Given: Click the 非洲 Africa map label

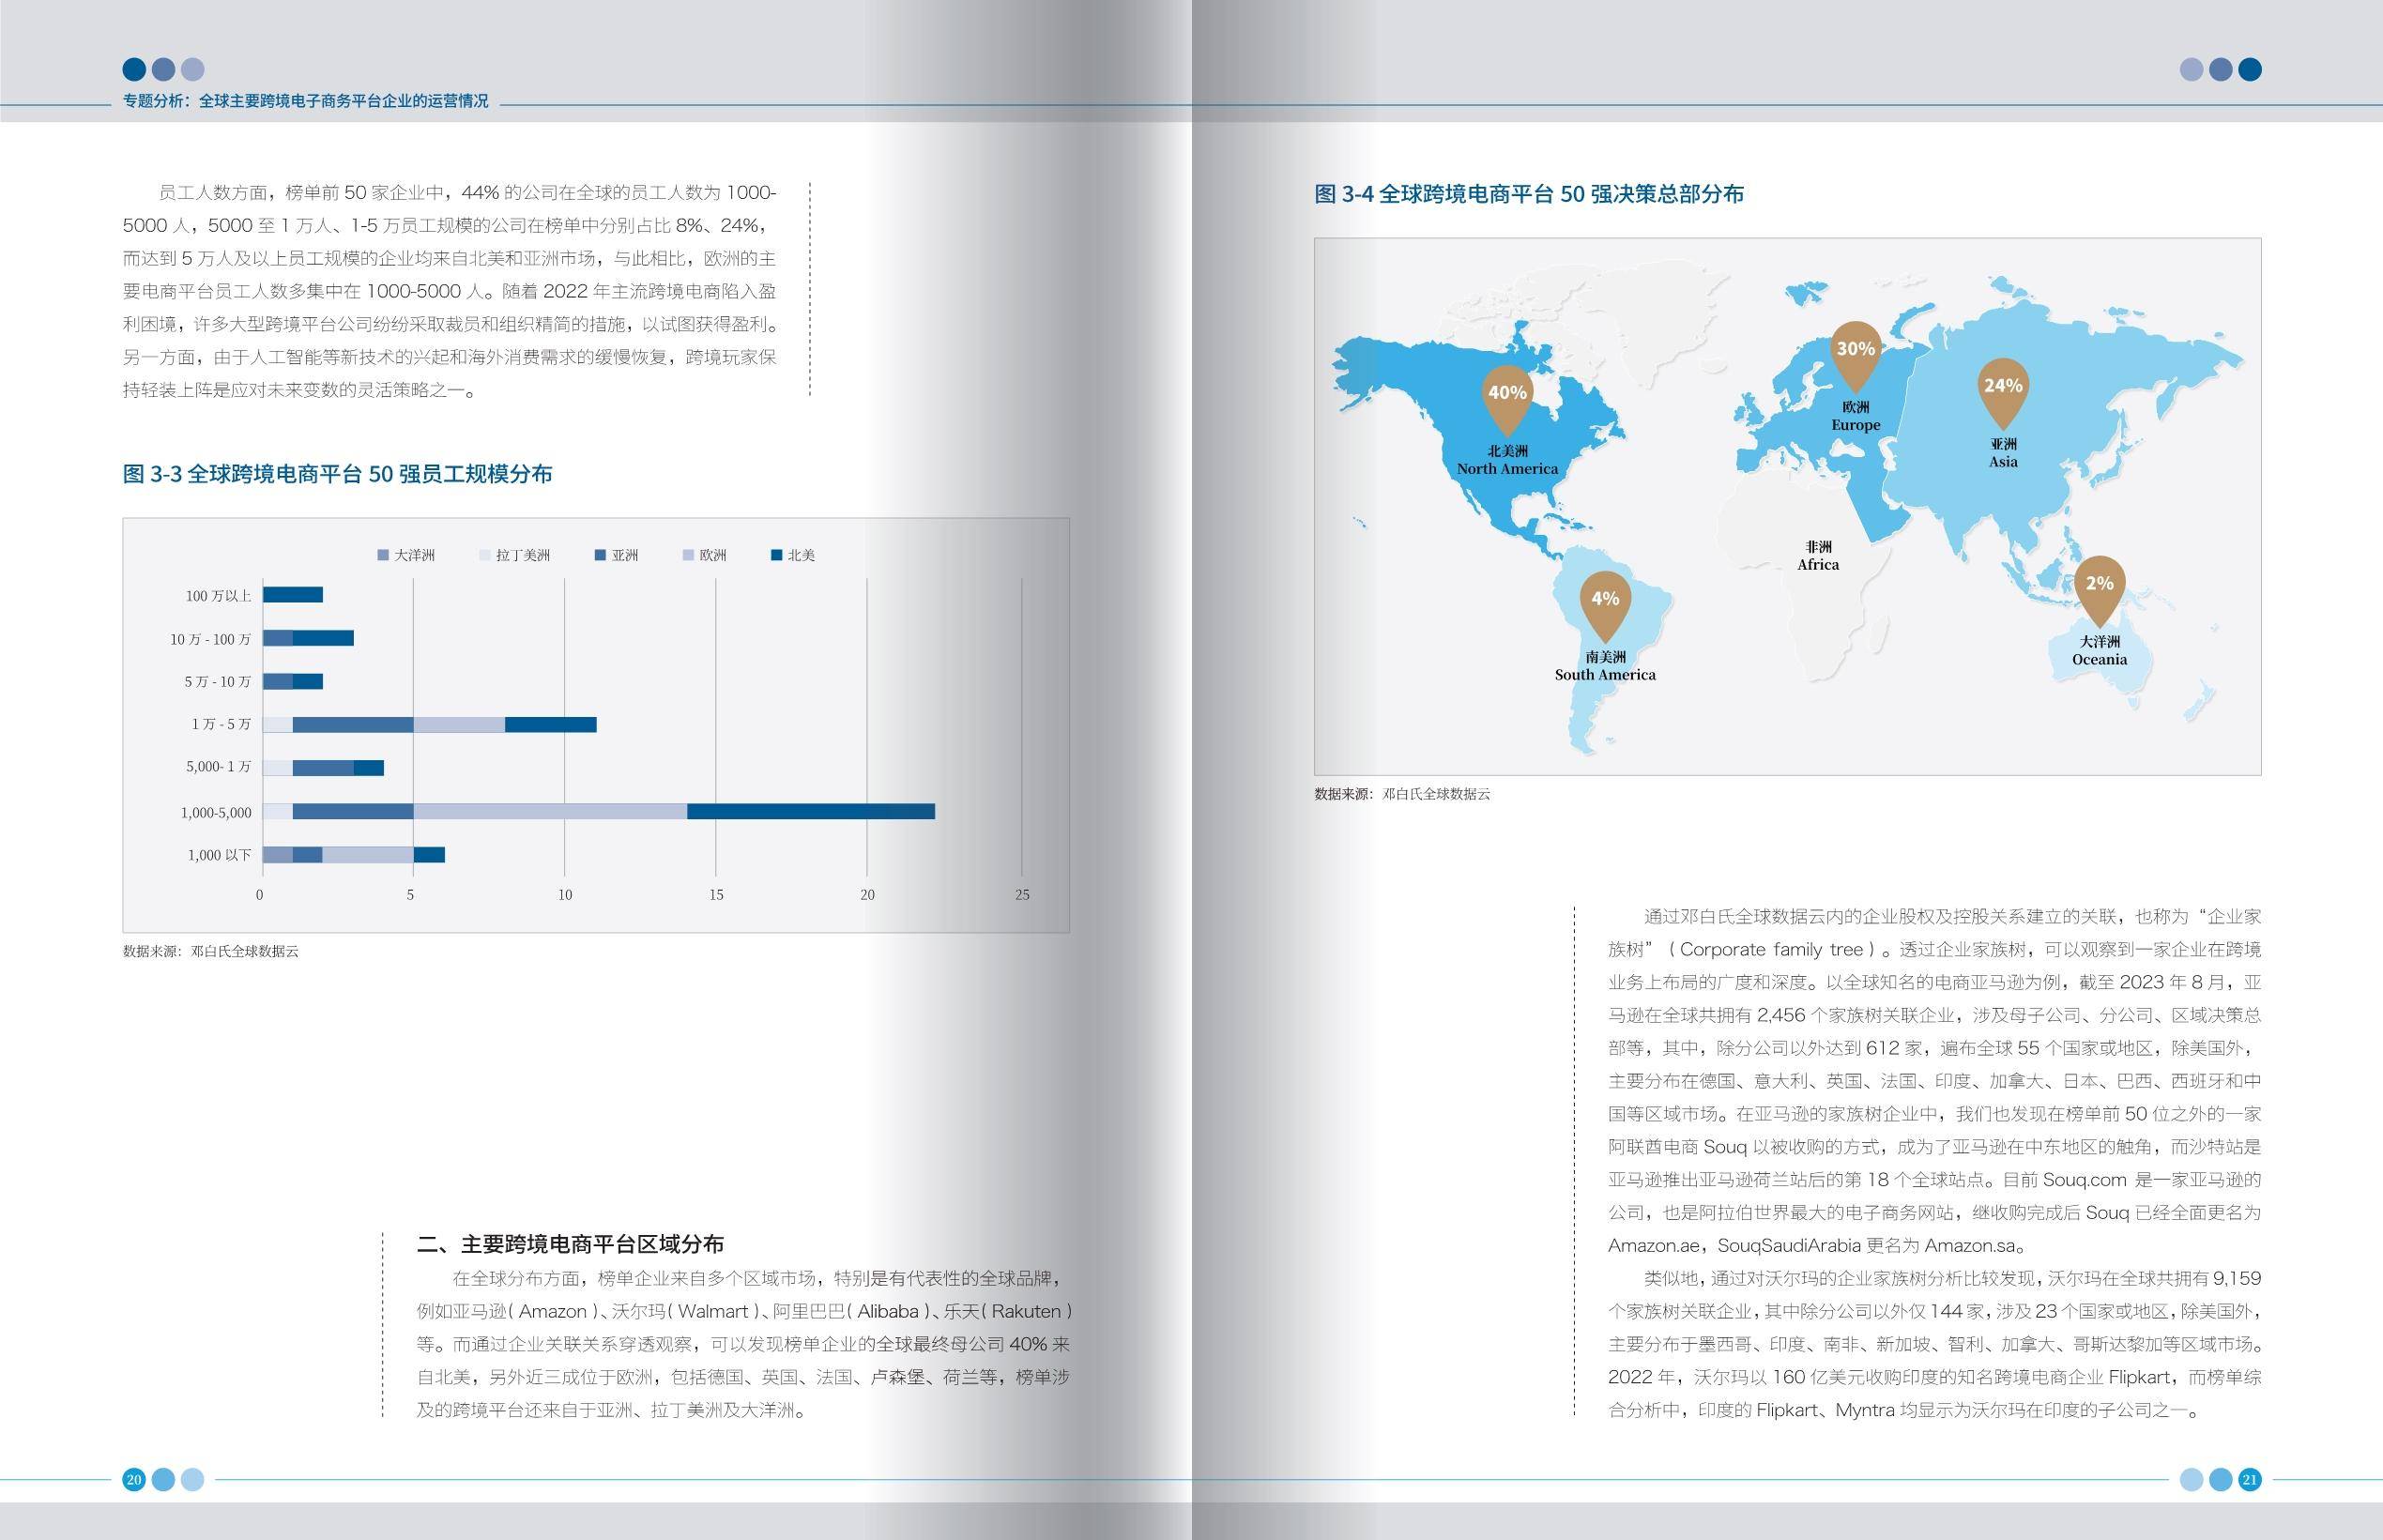Looking at the screenshot, I should pyautogui.click(x=1818, y=556).
